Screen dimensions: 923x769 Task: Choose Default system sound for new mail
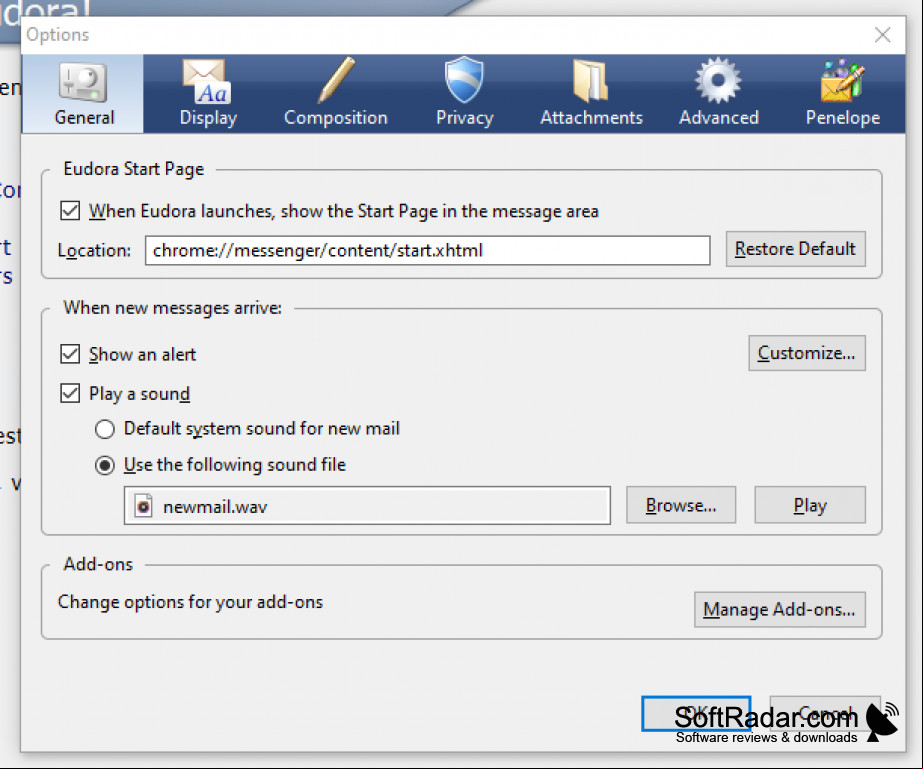(x=105, y=429)
